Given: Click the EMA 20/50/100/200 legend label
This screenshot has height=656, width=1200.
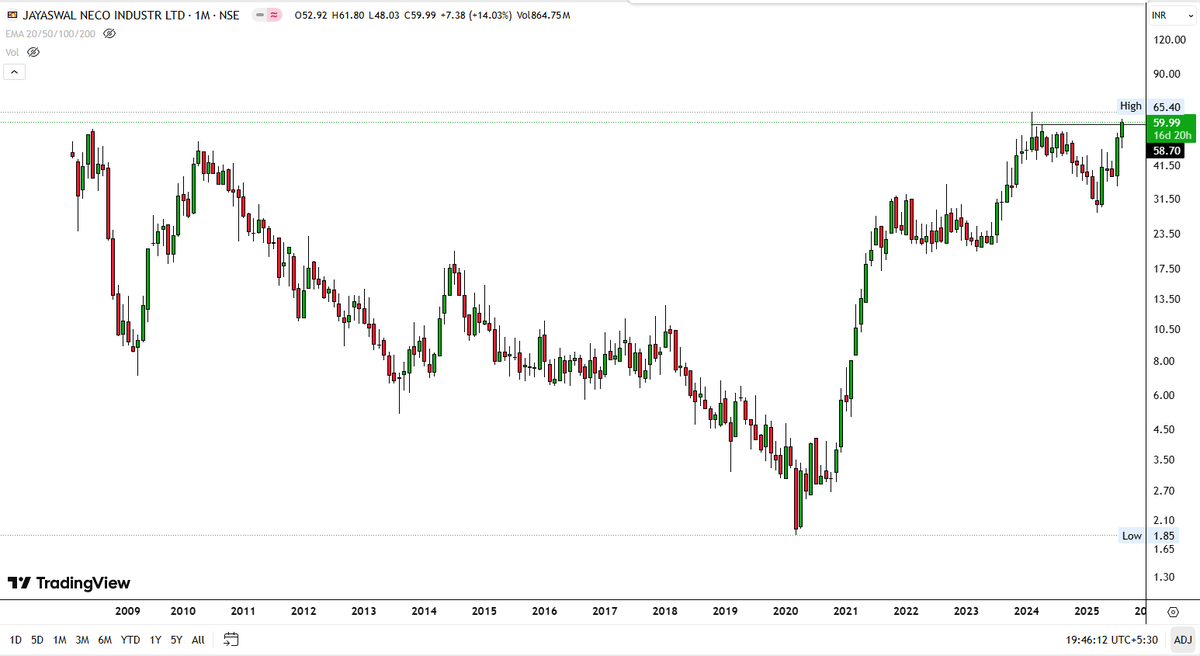Looking at the screenshot, I should [x=52, y=34].
